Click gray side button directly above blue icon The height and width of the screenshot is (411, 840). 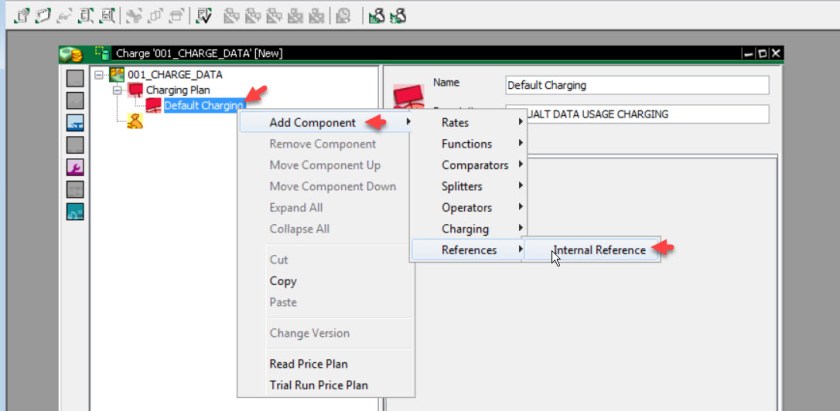point(75,101)
